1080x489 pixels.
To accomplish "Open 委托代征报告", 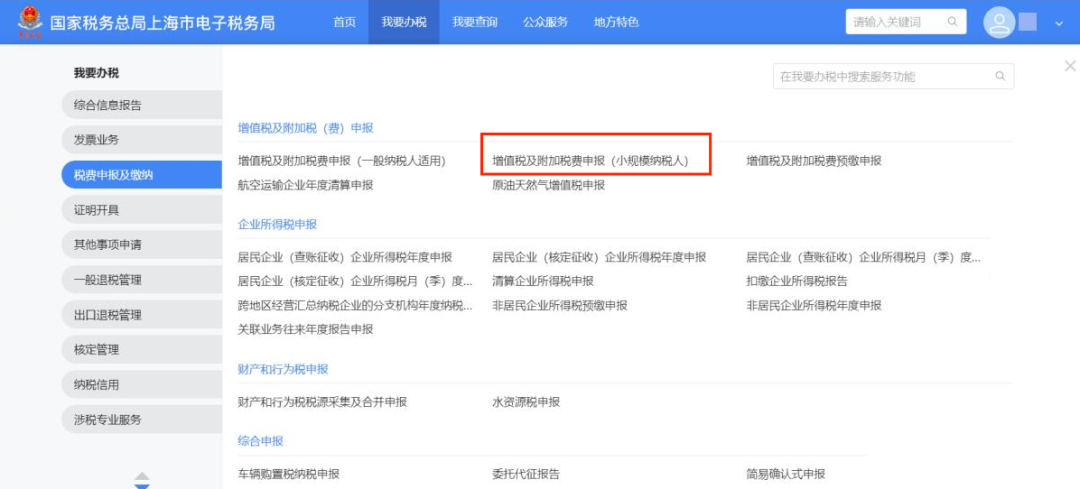I will (x=526, y=474).
